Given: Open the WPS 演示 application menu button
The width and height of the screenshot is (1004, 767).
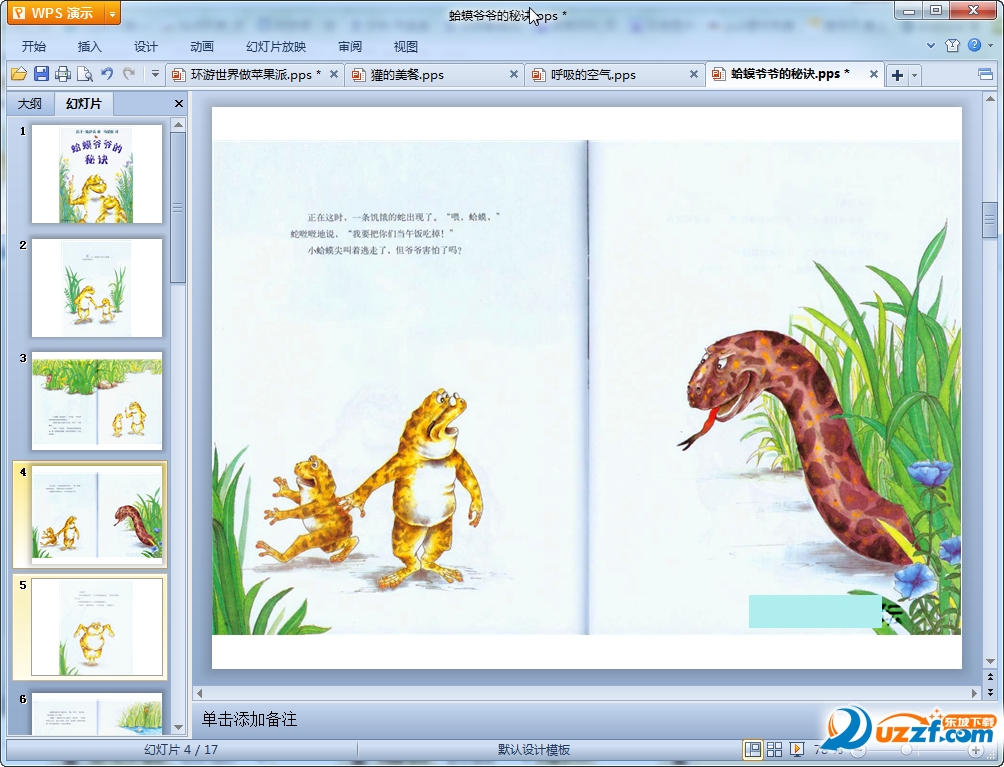Looking at the screenshot, I should (56, 13).
